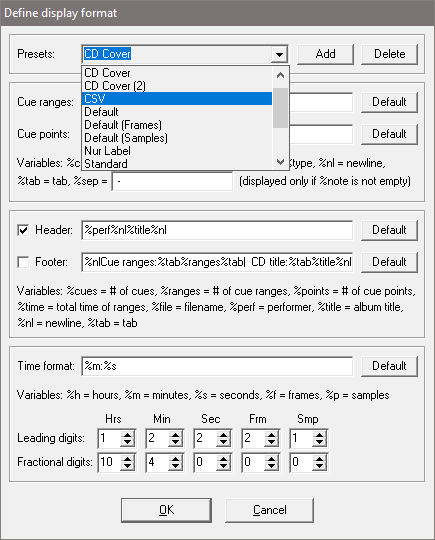Image resolution: width=435 pixels, height=540 pixels.
Task: Click into the Time format field
Action: point(217,366)
